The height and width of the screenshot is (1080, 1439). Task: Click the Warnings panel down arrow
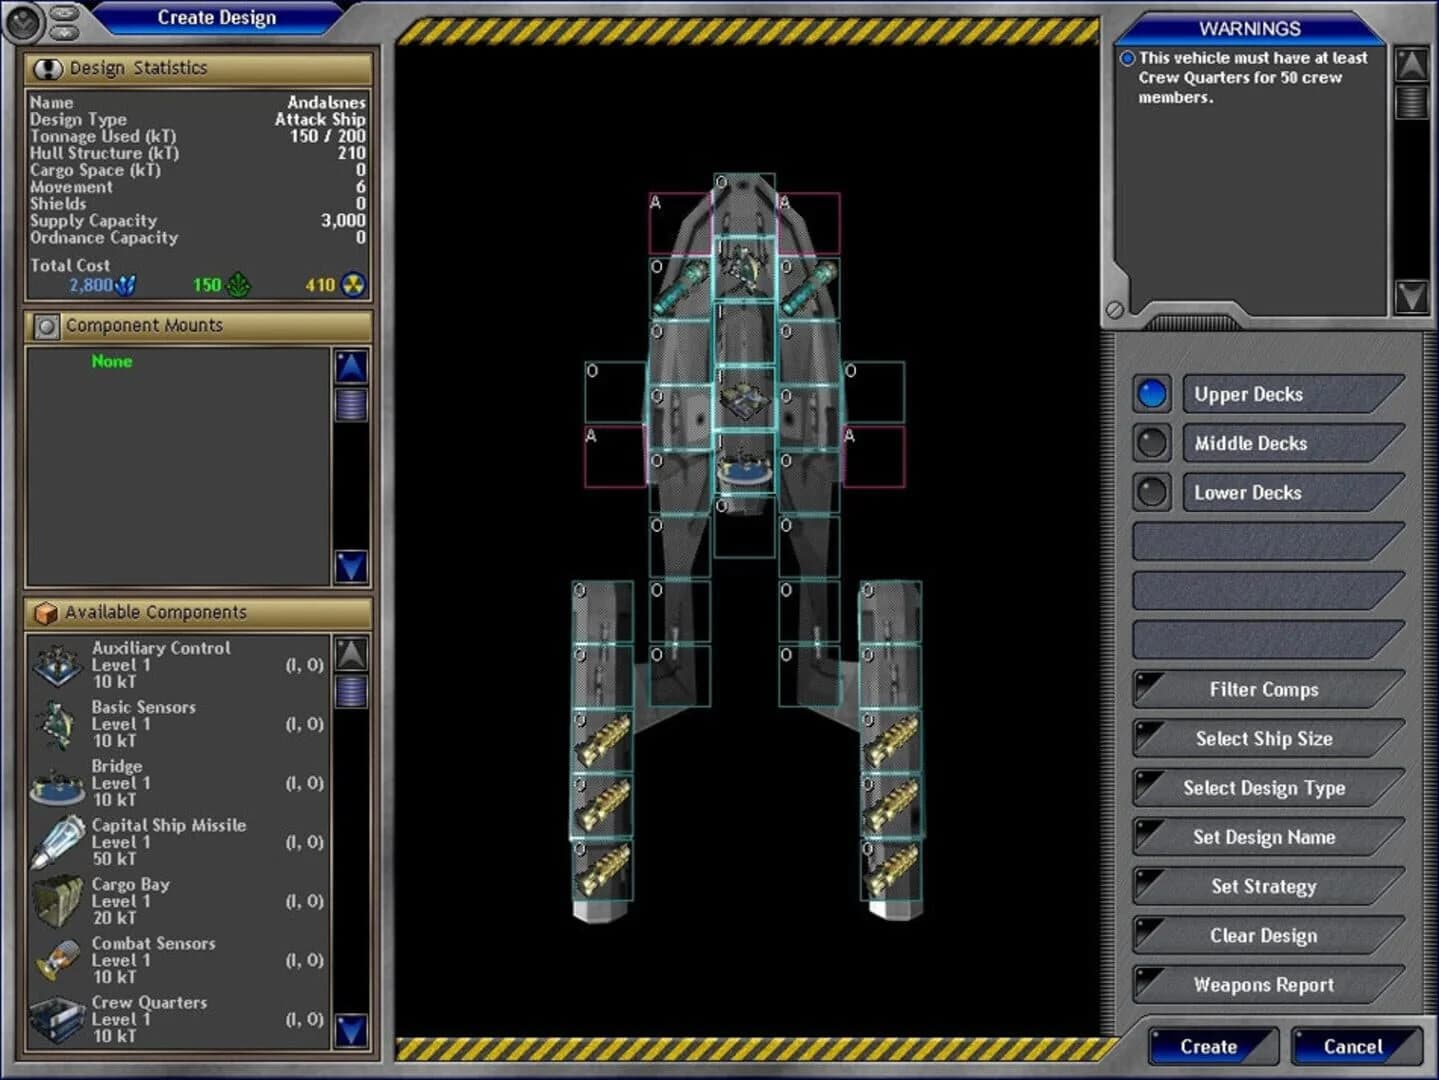tap(1412, 296)
